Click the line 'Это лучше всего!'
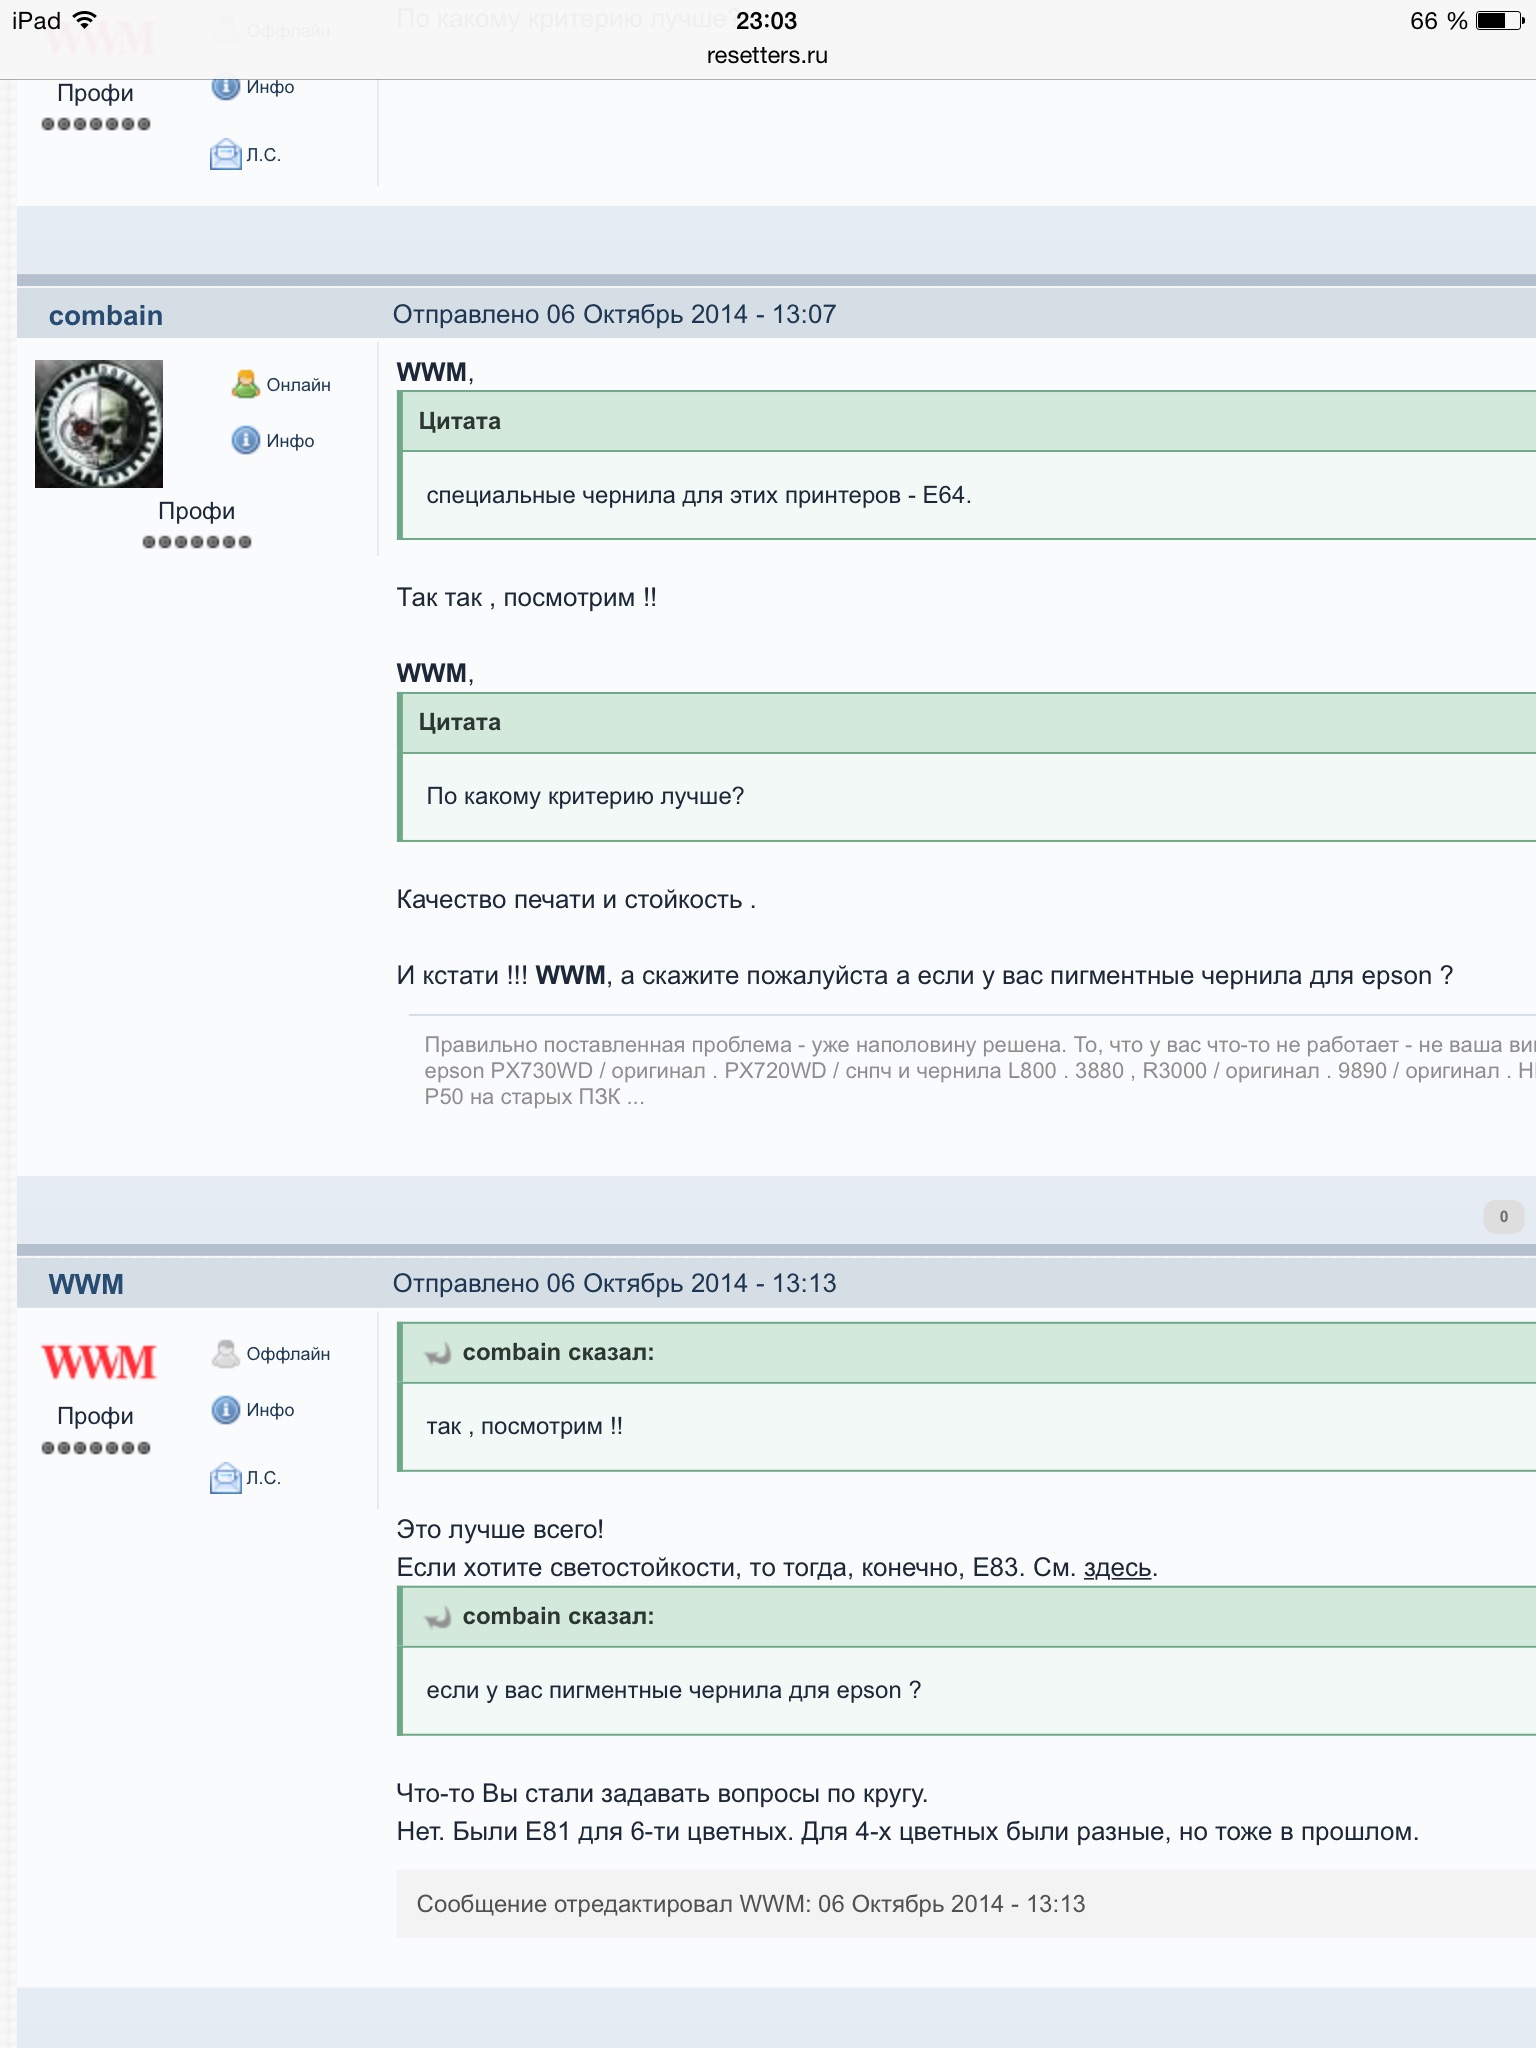This screenshot has height=2048, width=1536. click(500, 1529)
